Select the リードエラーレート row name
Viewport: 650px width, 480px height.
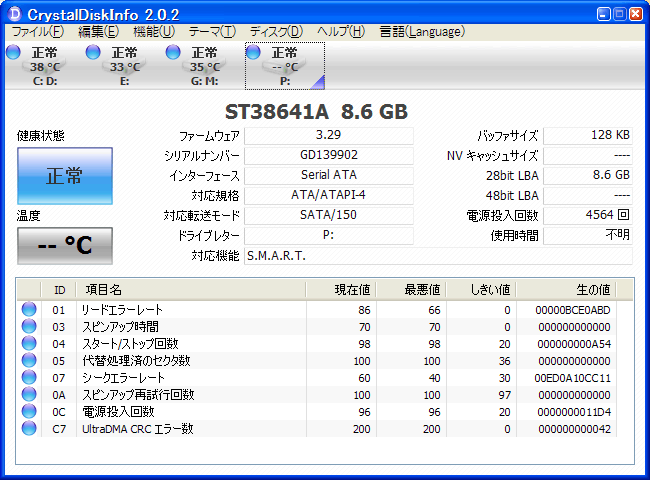pyautogui.click(x=122, y=310)
